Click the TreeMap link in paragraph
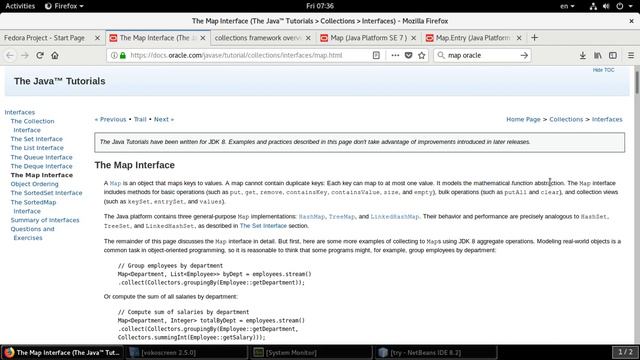 point(342,217)
